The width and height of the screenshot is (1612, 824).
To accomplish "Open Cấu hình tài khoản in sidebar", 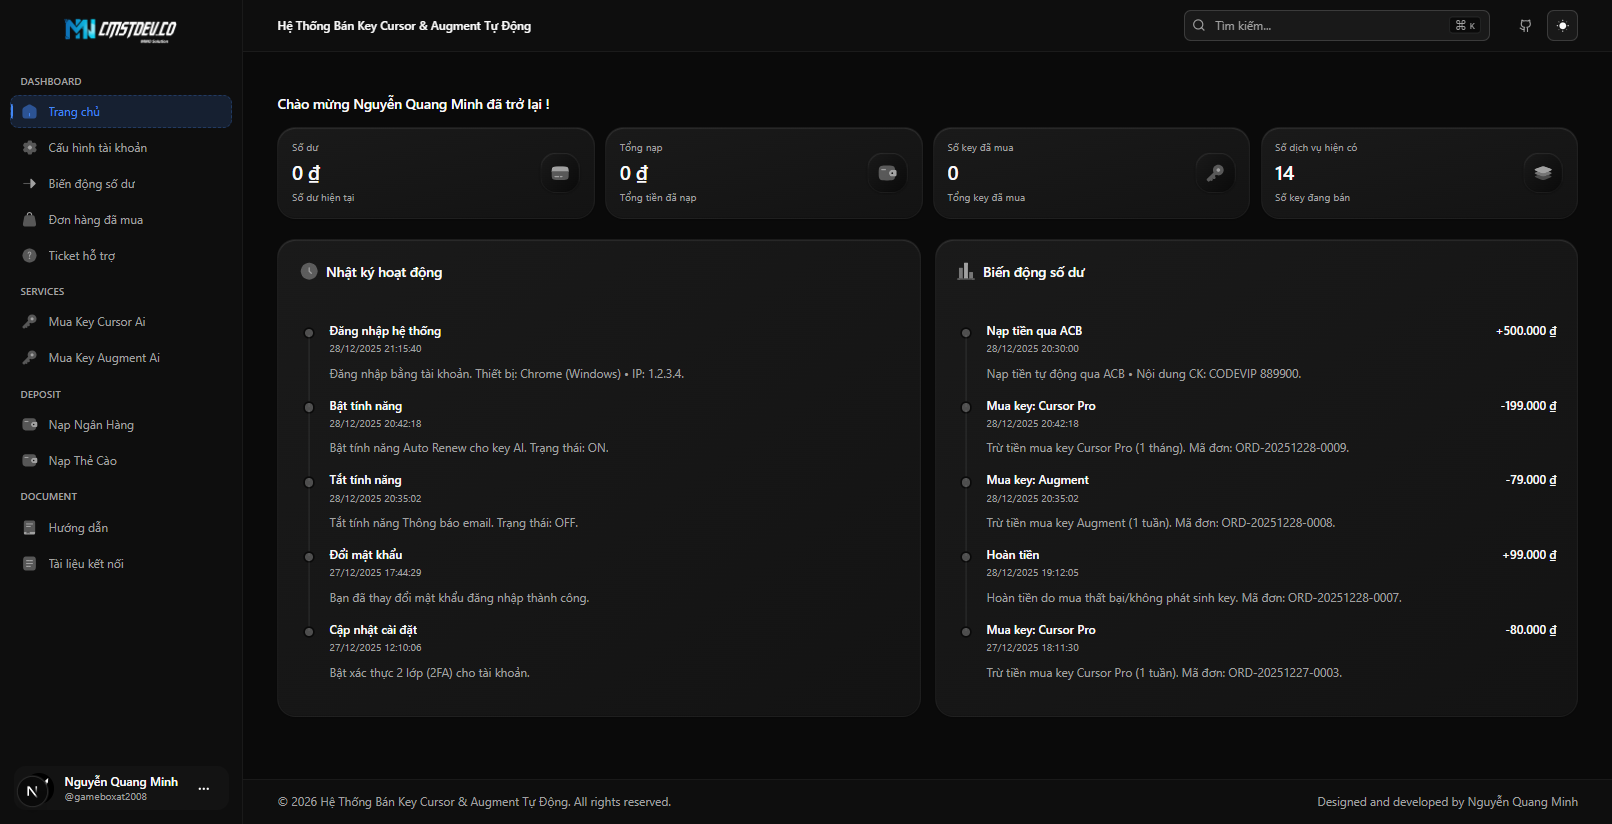I will [x=97, y=148].
